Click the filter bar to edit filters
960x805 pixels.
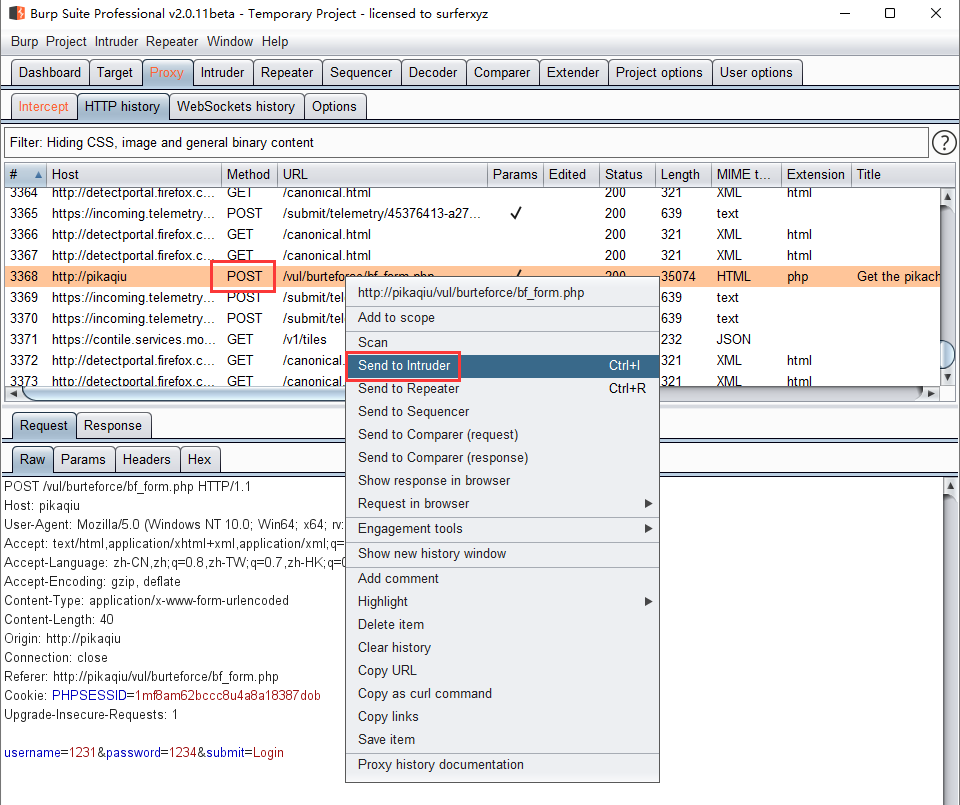point(467,143)
